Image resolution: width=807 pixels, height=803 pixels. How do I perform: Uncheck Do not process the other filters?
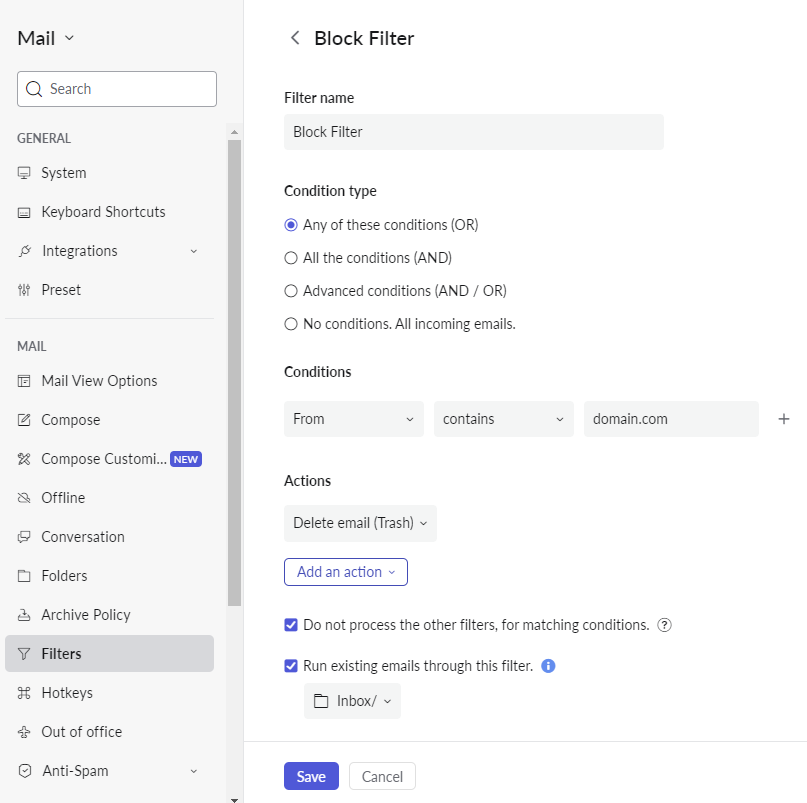[x=290, y=624]
